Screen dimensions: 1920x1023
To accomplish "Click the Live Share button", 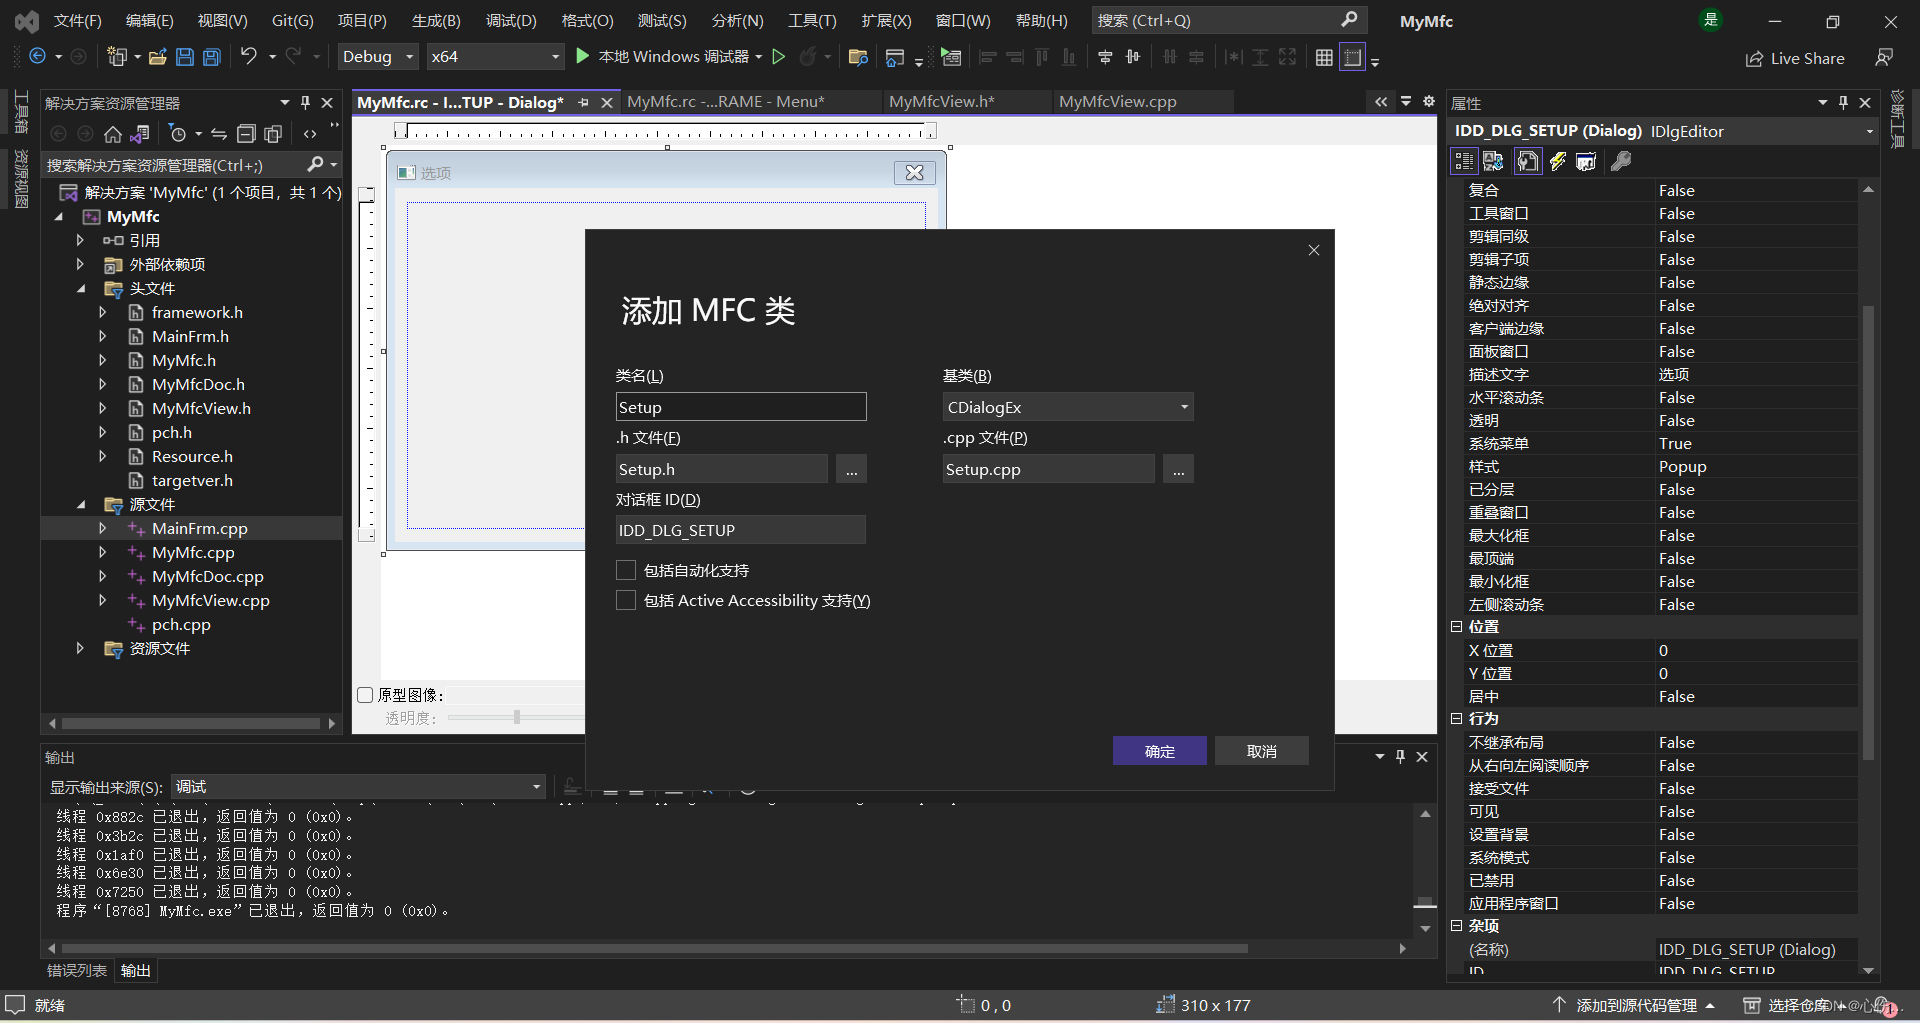I will point(1795,58).
